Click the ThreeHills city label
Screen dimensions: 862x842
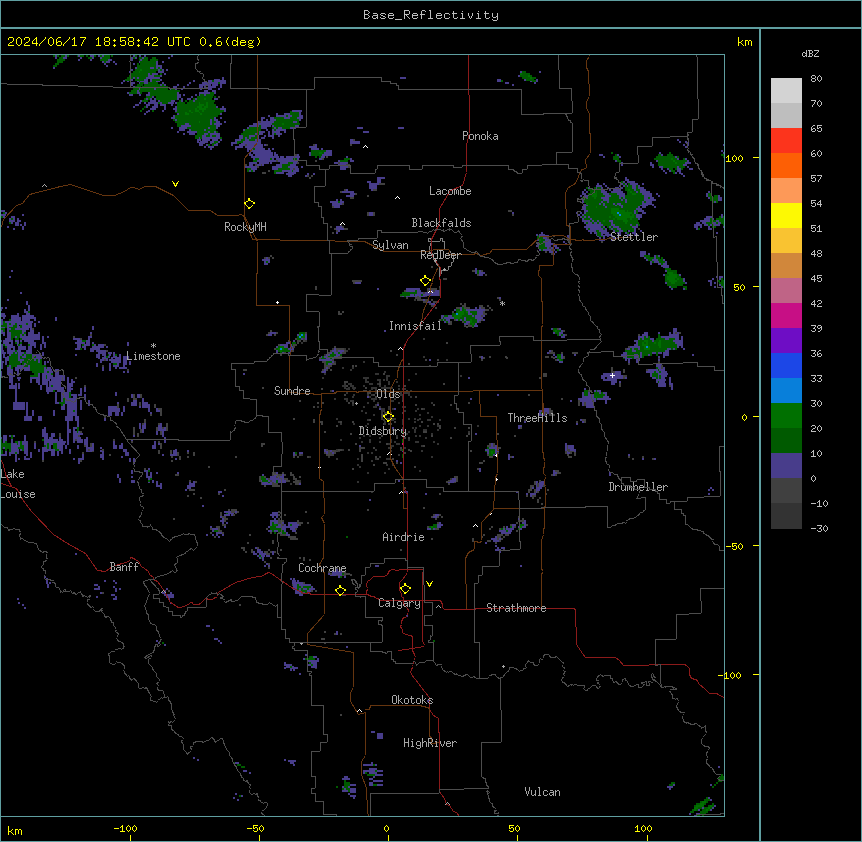tap(537, 418)
